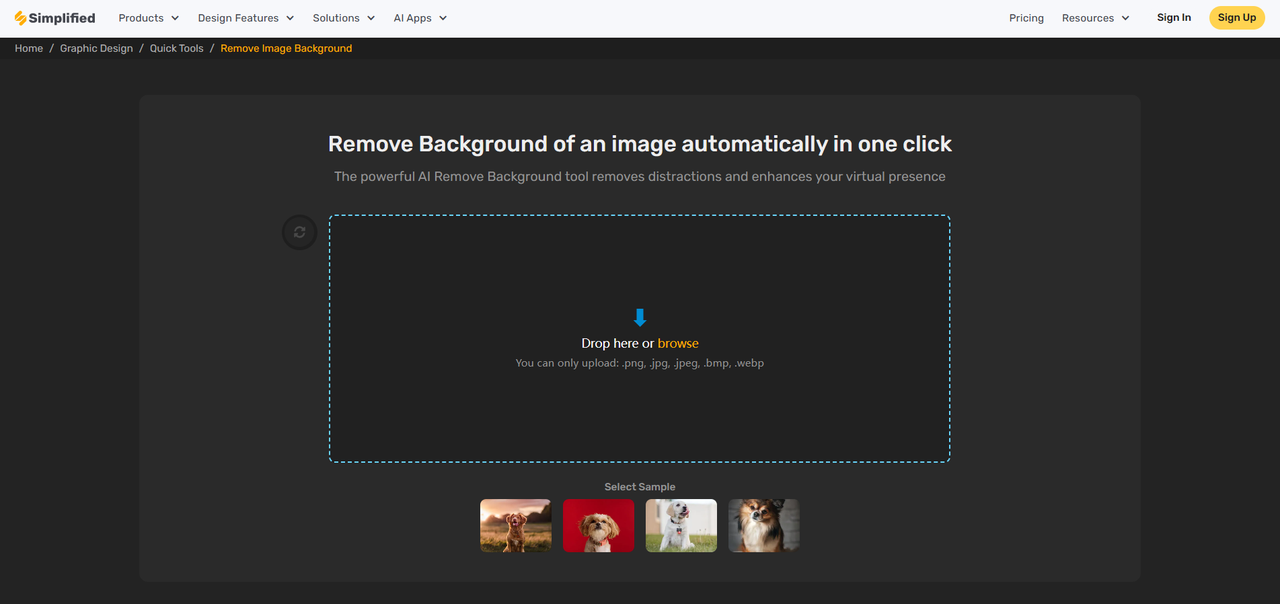The width and height of the screenshot is (1280, 604).
Task: Open the Solutions dropdown
Action: [344, 18]
